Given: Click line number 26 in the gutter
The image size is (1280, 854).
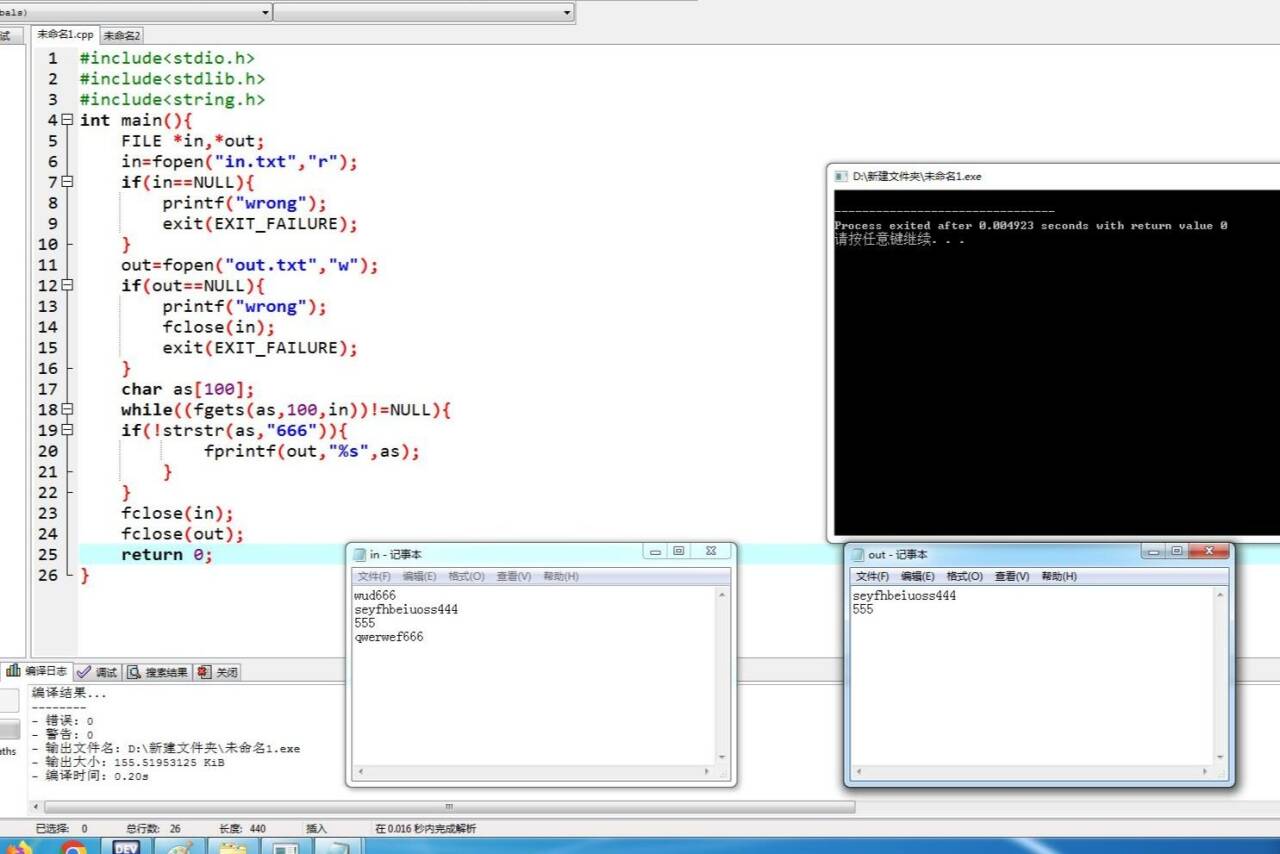Looking at the screenshot, I should [x=48, y=575].
